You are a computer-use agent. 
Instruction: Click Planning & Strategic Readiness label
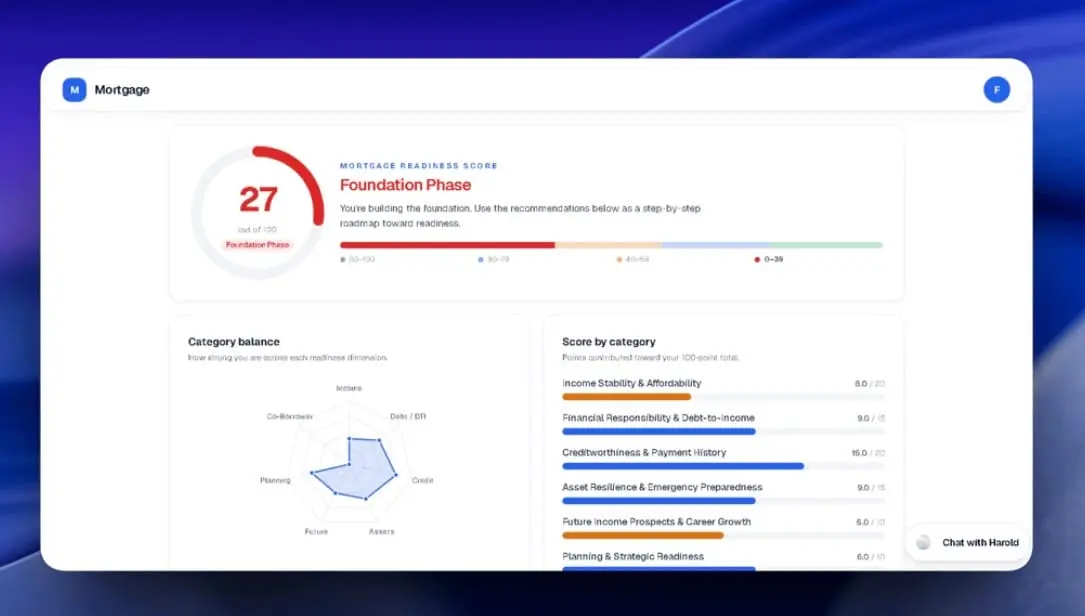[633, 556]
